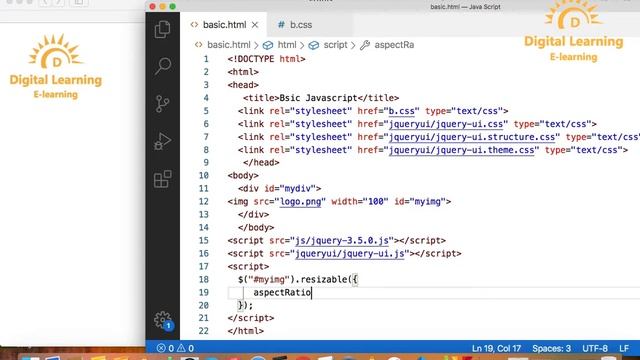Screen dimensions: 640x360
Task: Click line number 19 in gutter
Action: [x=203, y=293]
